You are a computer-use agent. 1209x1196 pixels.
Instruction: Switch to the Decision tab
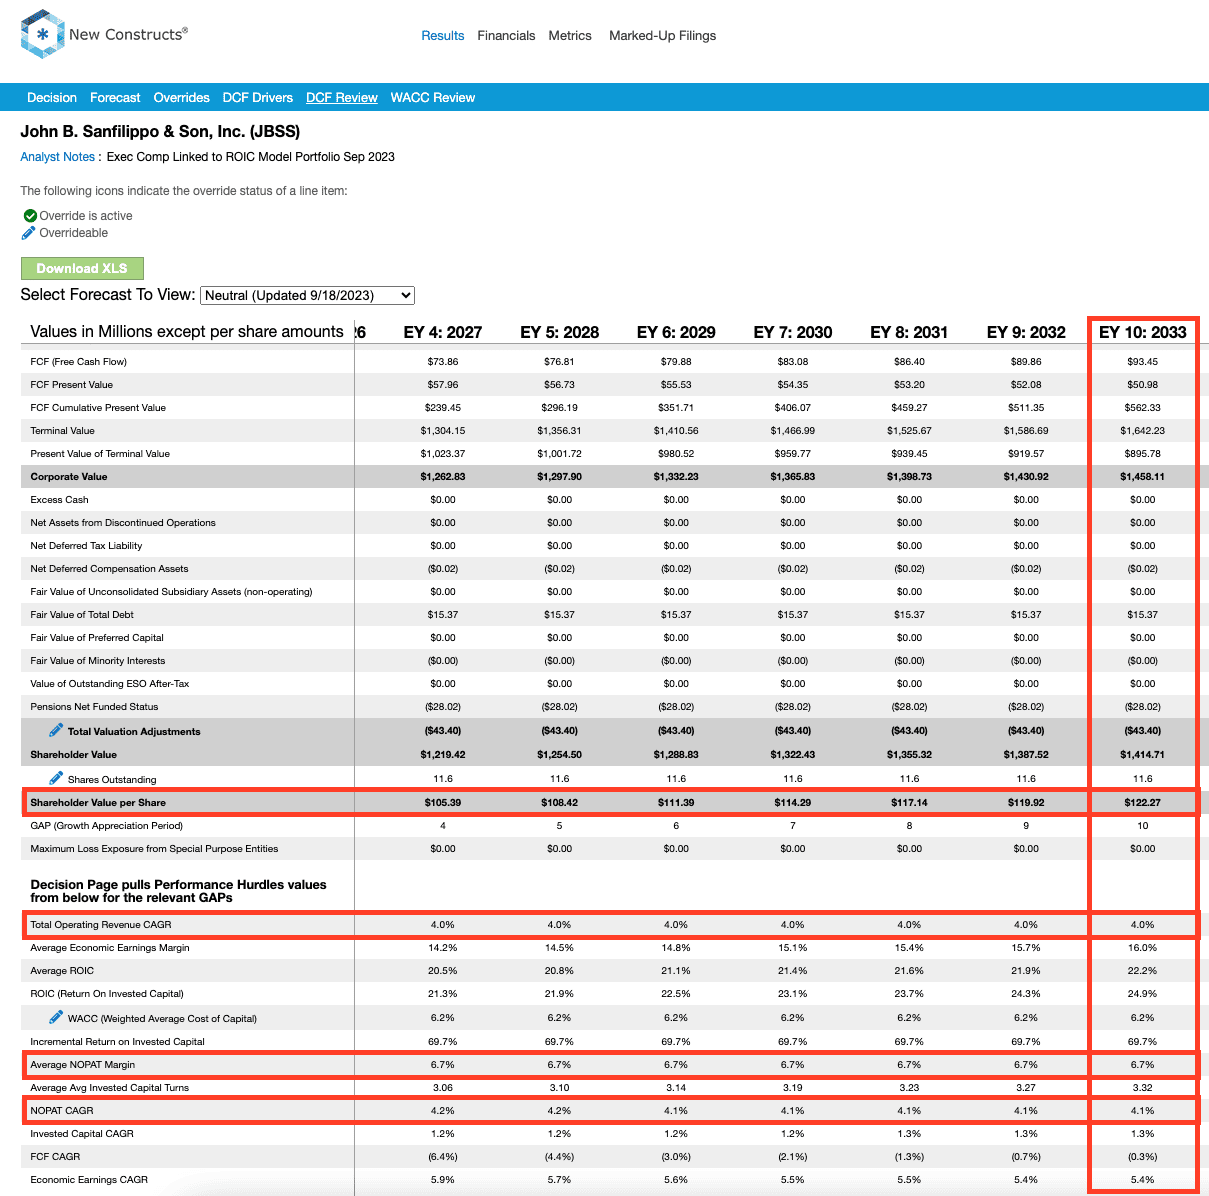[52, 97]
